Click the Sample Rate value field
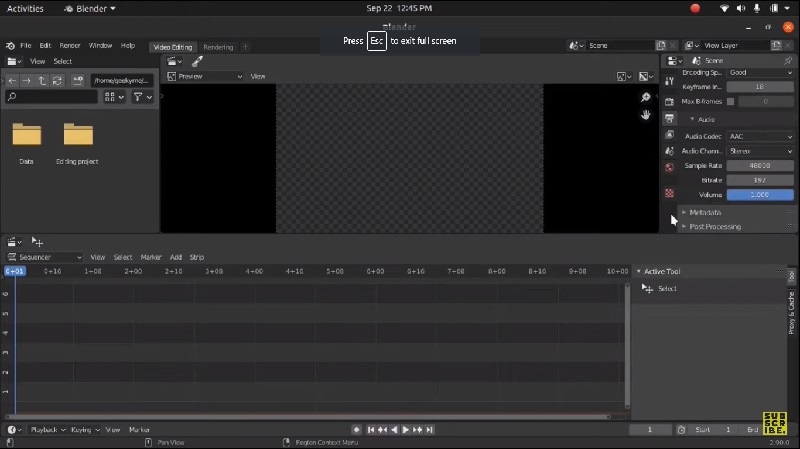This screenshot has height=449, width=800. point(760,165)
